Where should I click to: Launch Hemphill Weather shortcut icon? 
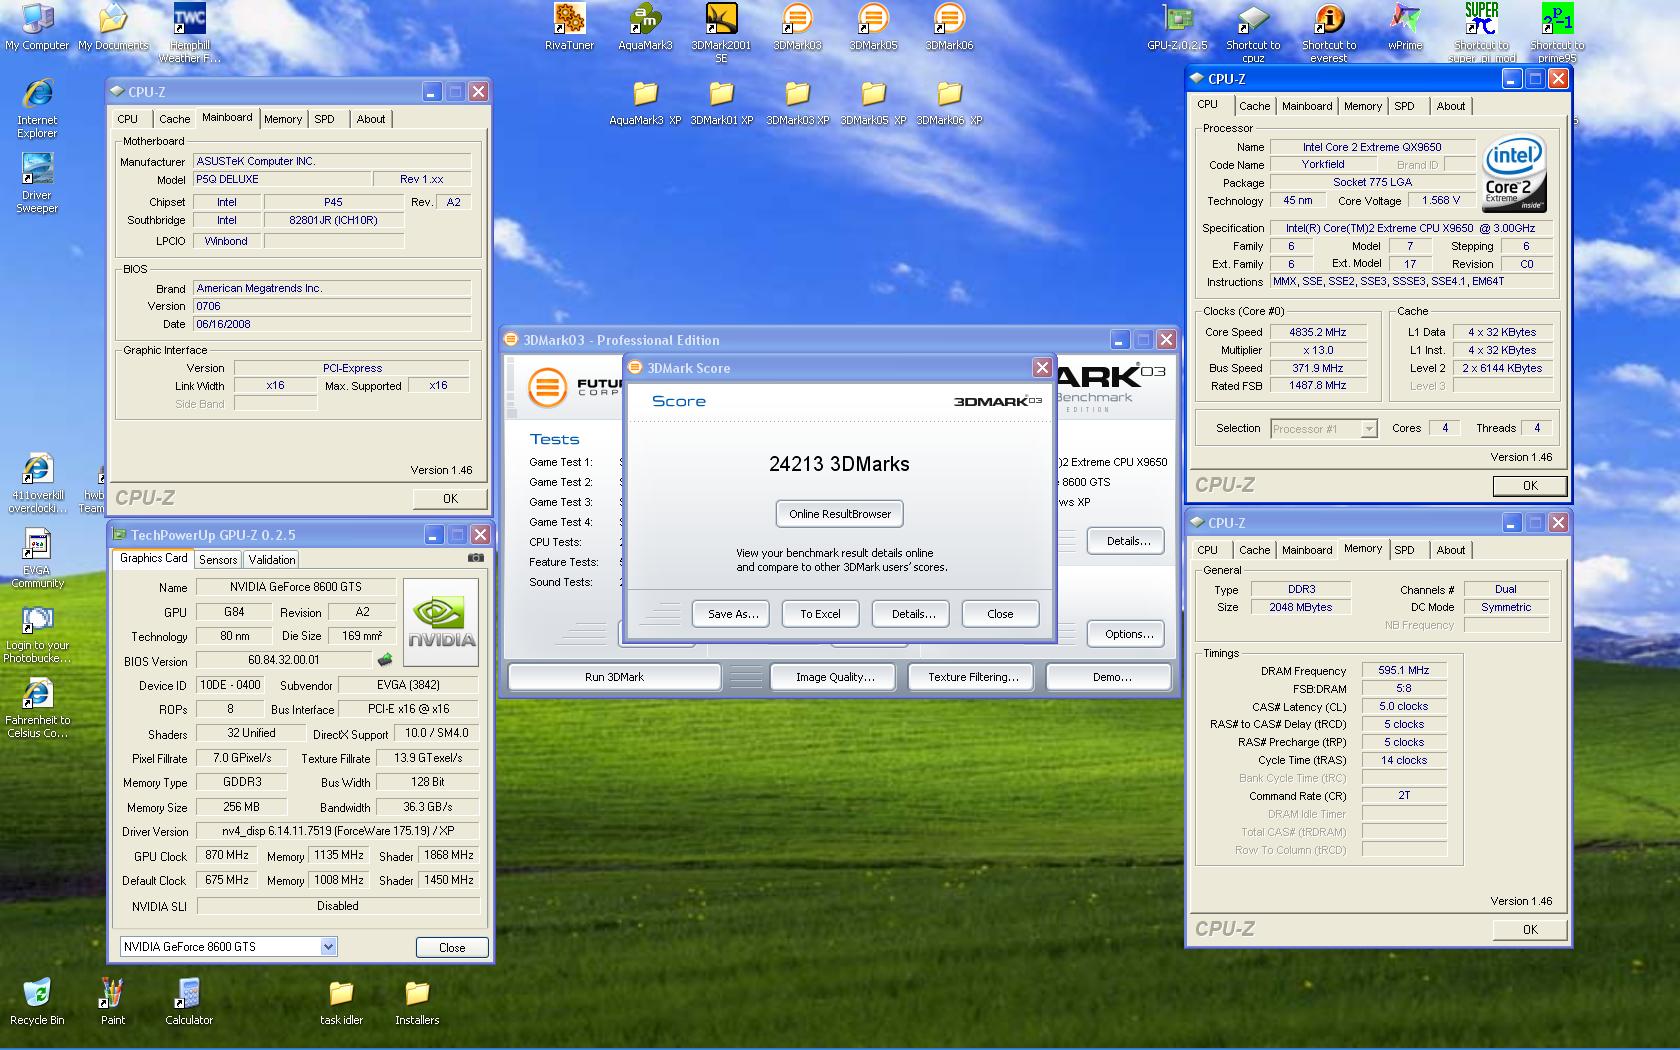(189, 32)
